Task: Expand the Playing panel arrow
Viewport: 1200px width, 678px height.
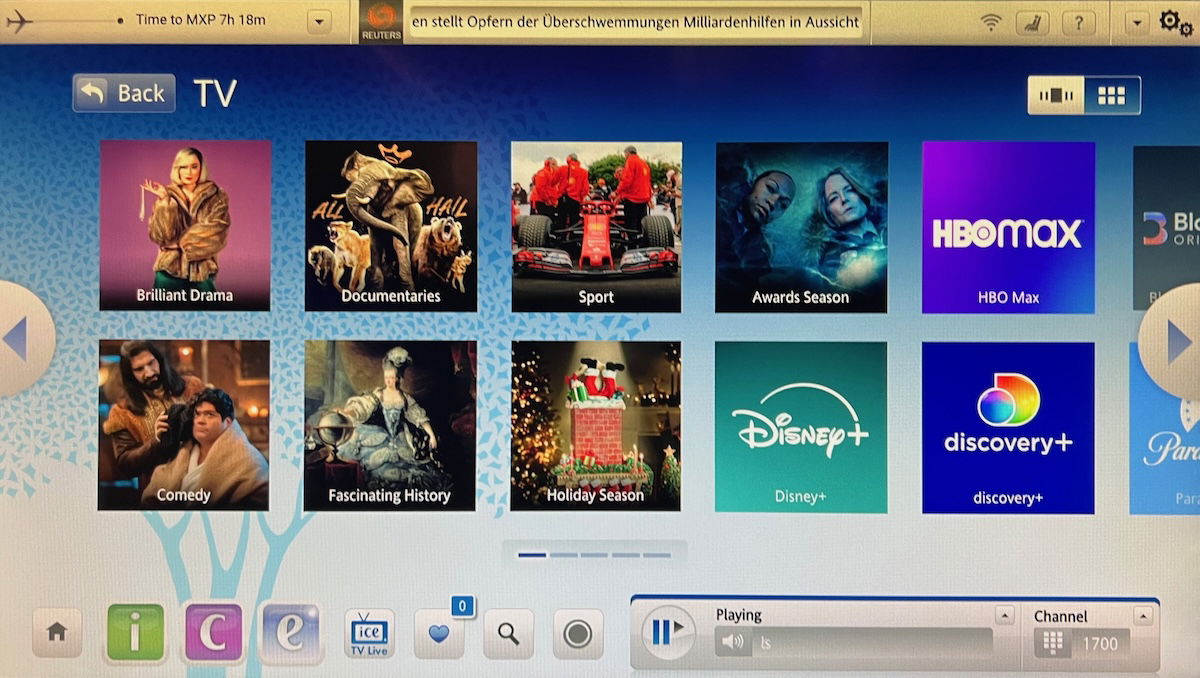Action: (x=1005, y=615)
